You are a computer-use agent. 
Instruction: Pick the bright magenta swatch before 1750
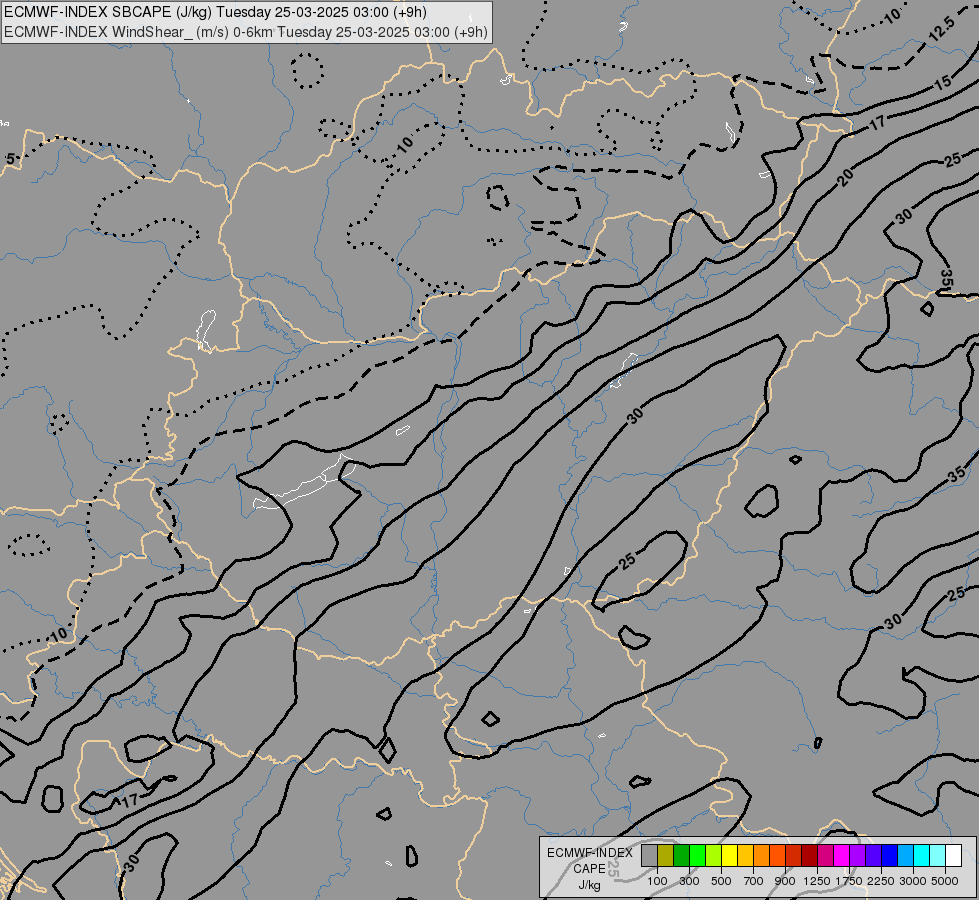842,856
